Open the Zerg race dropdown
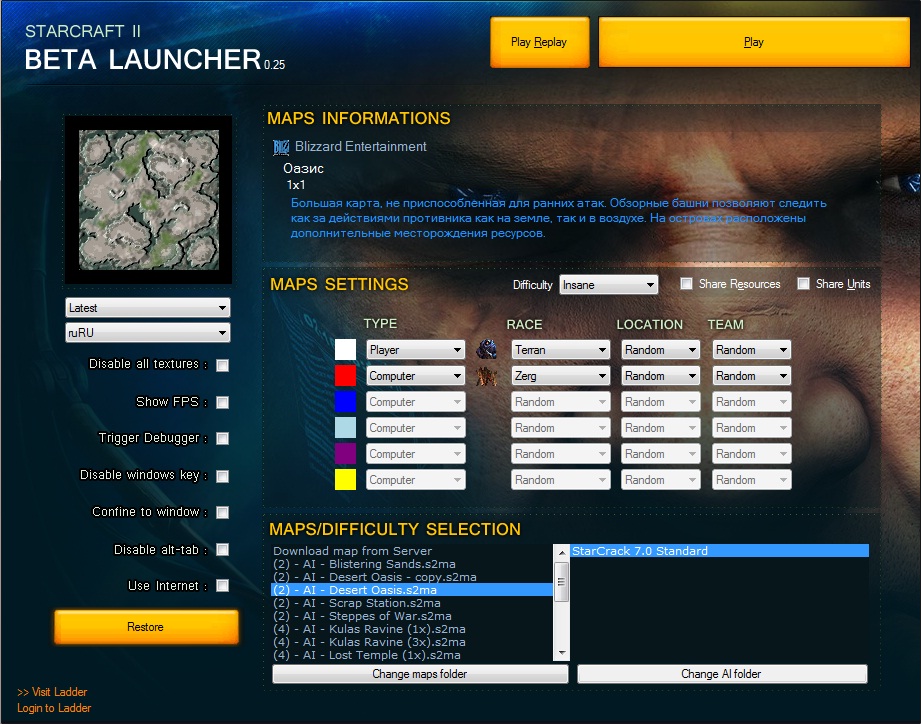The width and height of the screenshot is (921, 724). tap(560, 376)
